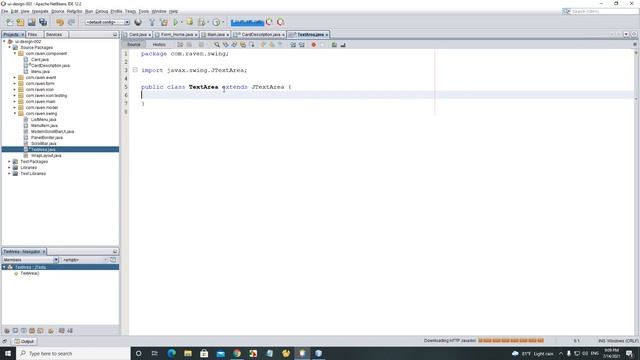Select ModernScrollBarUI.java in the tree
The image size is (640, 360).
(52, 131)
